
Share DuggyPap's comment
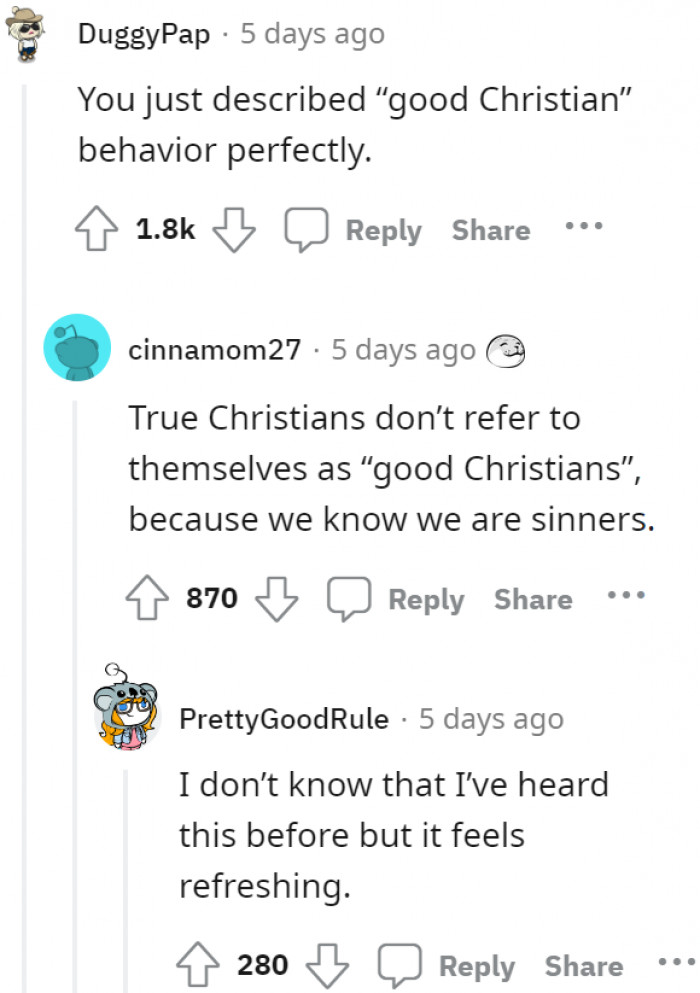pyautogui.click(x=490, y=231)
